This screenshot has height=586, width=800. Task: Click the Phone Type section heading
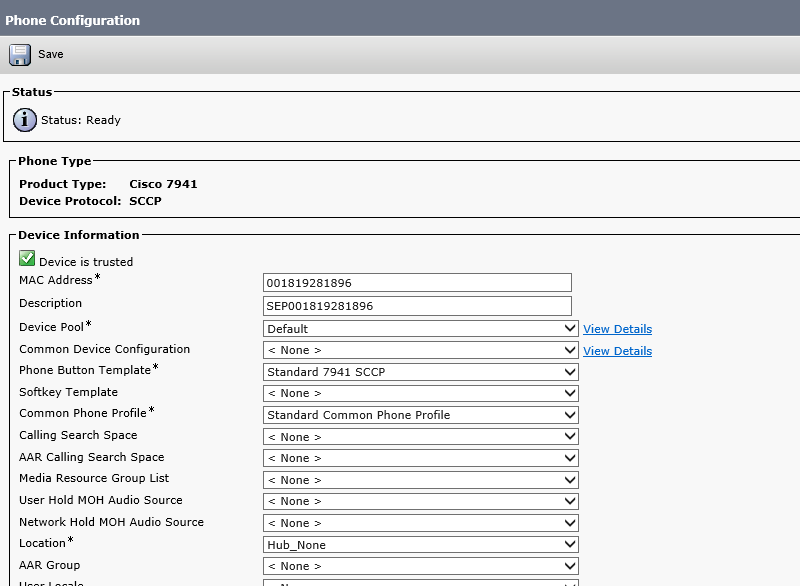pyautogui.click(x=55, y=161)
